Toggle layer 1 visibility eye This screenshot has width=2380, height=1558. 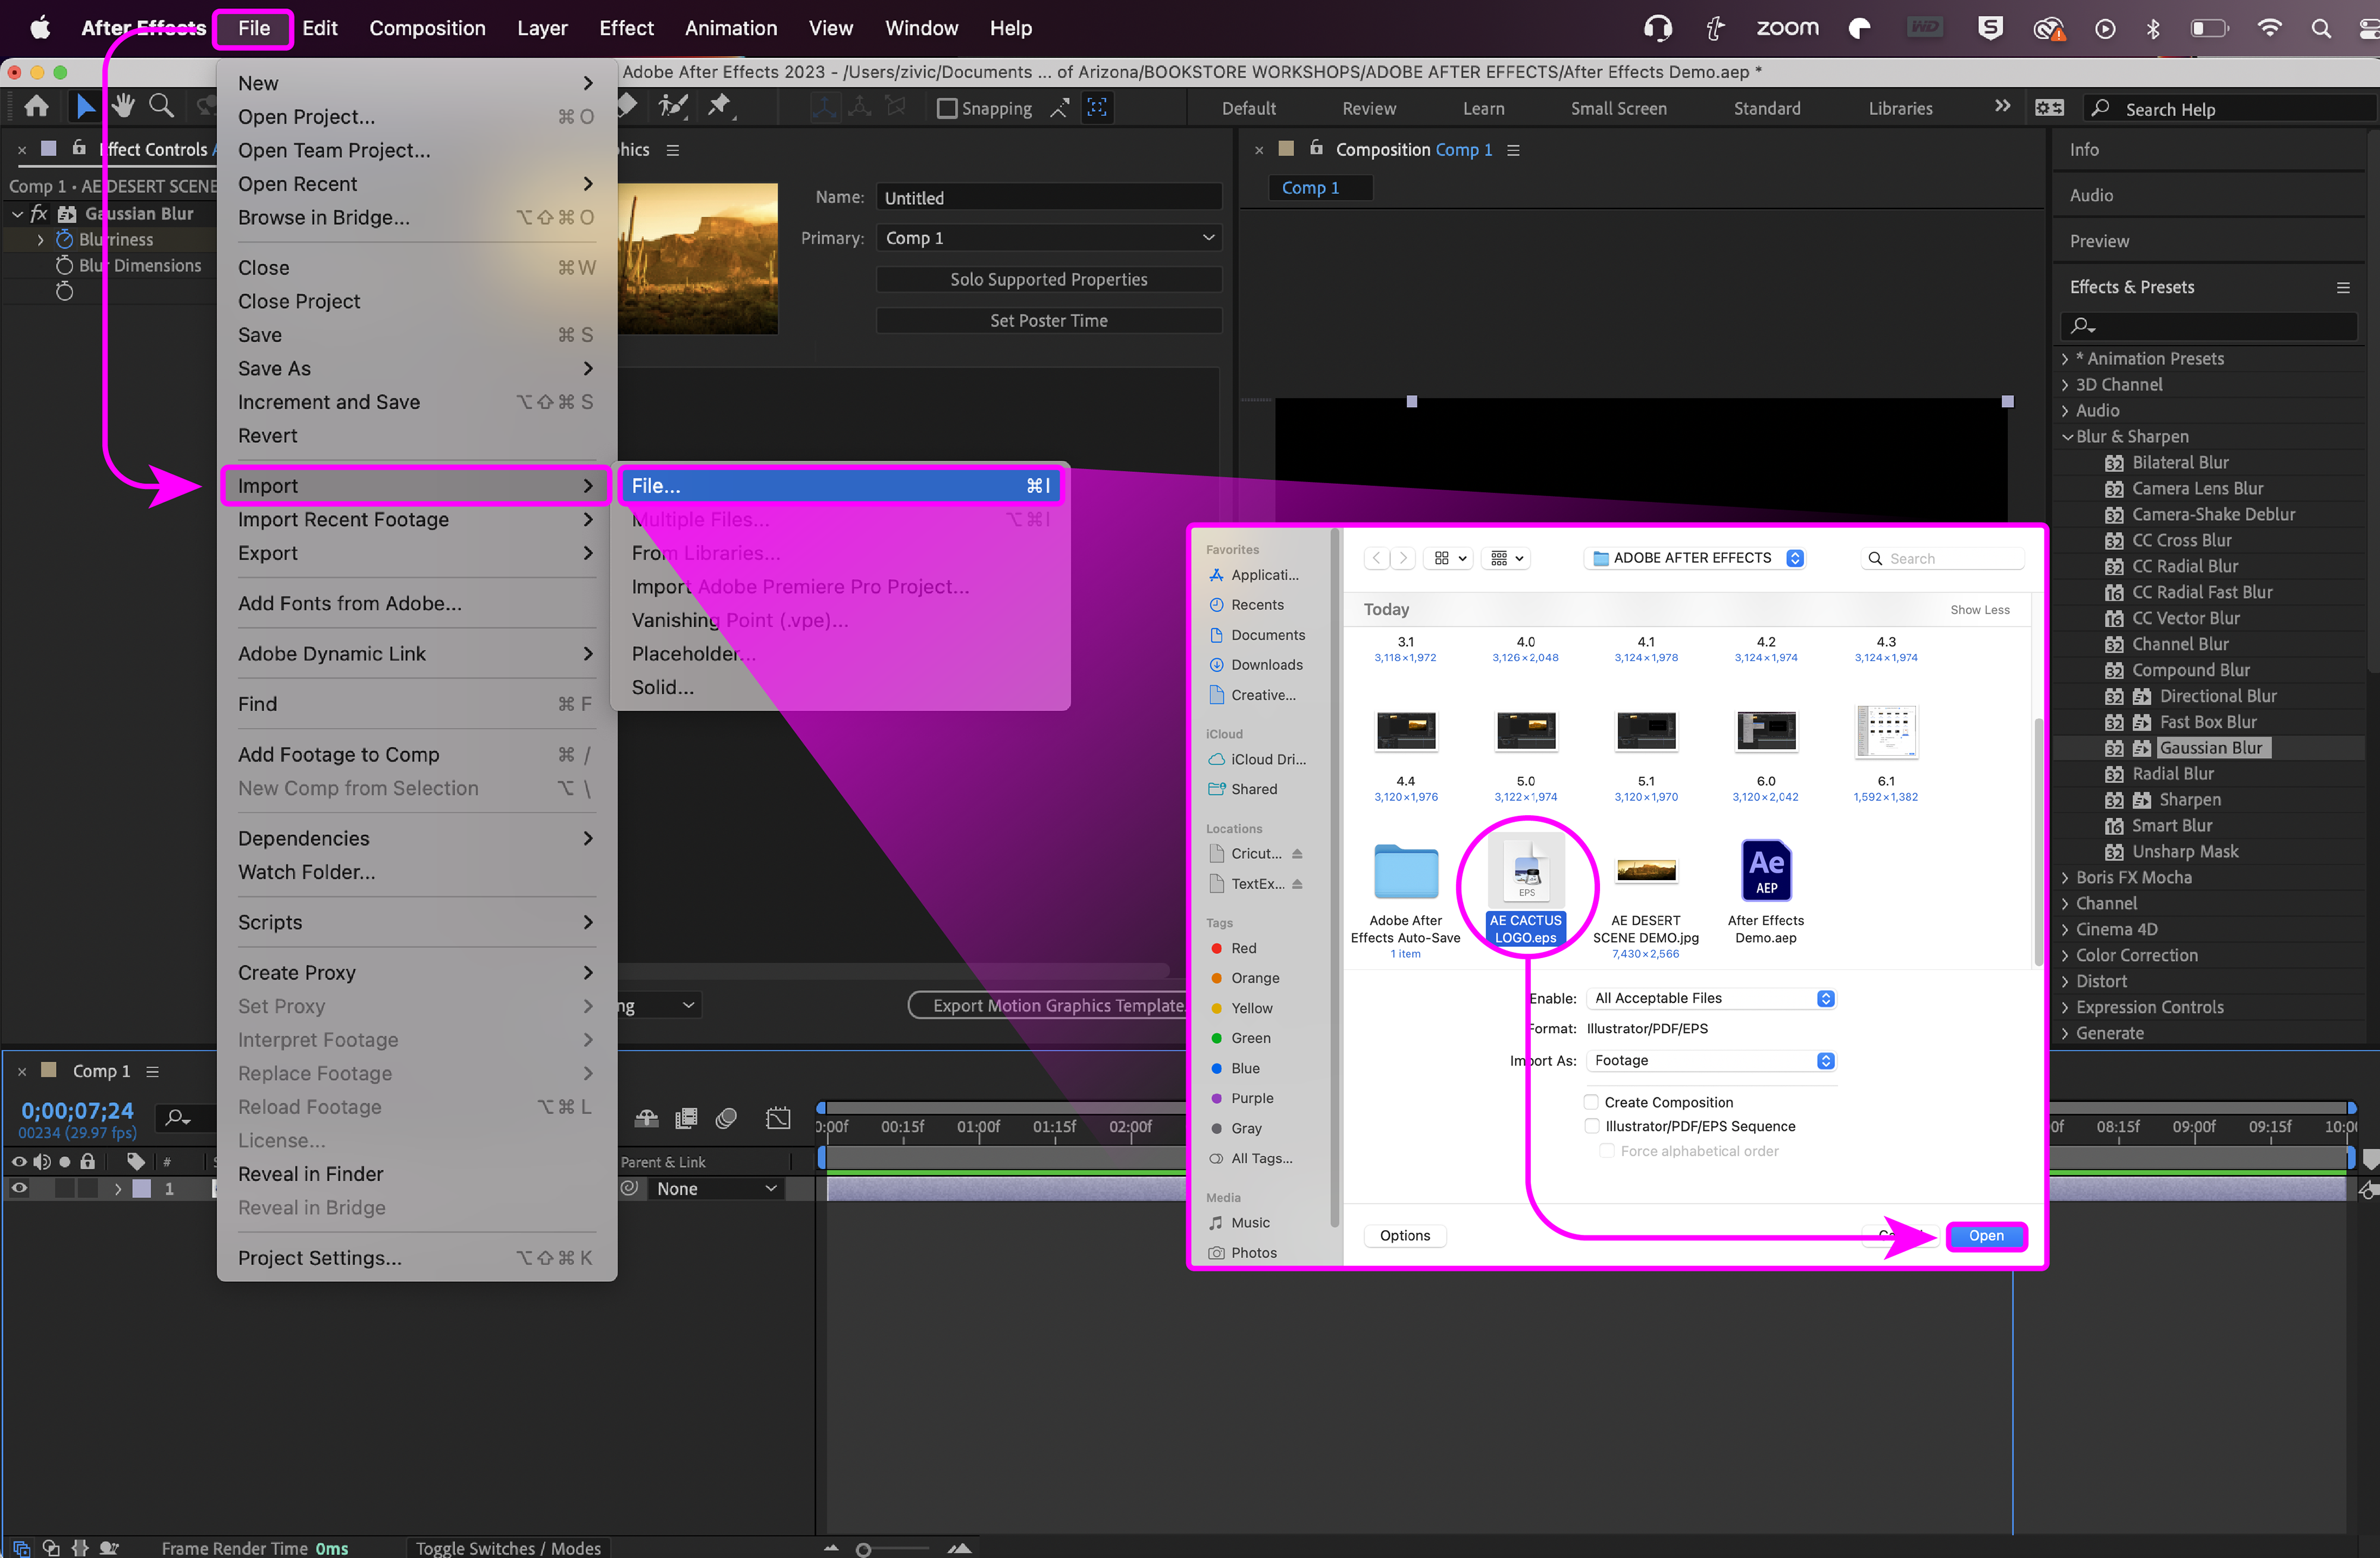[19, 1188]
